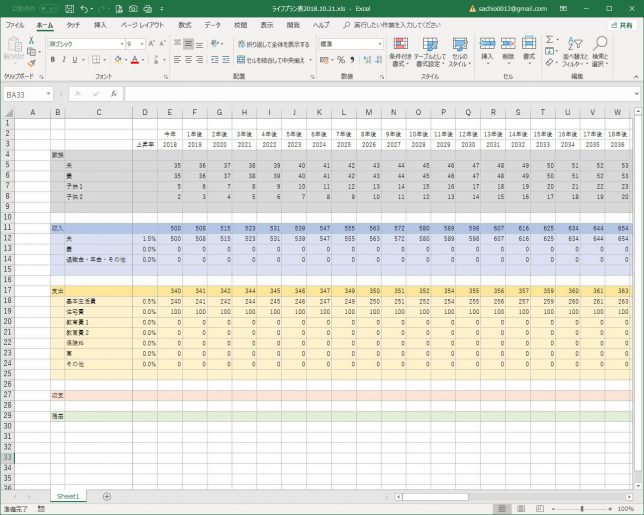
Task: Open Conditional Formatting (条件付き書式)
Action: pos(401,52)
